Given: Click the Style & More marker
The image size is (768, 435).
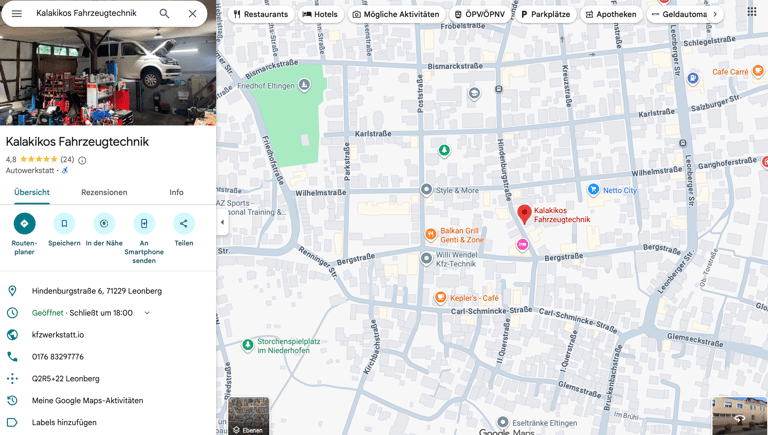Looking at the screenshot, I should 426,190.
